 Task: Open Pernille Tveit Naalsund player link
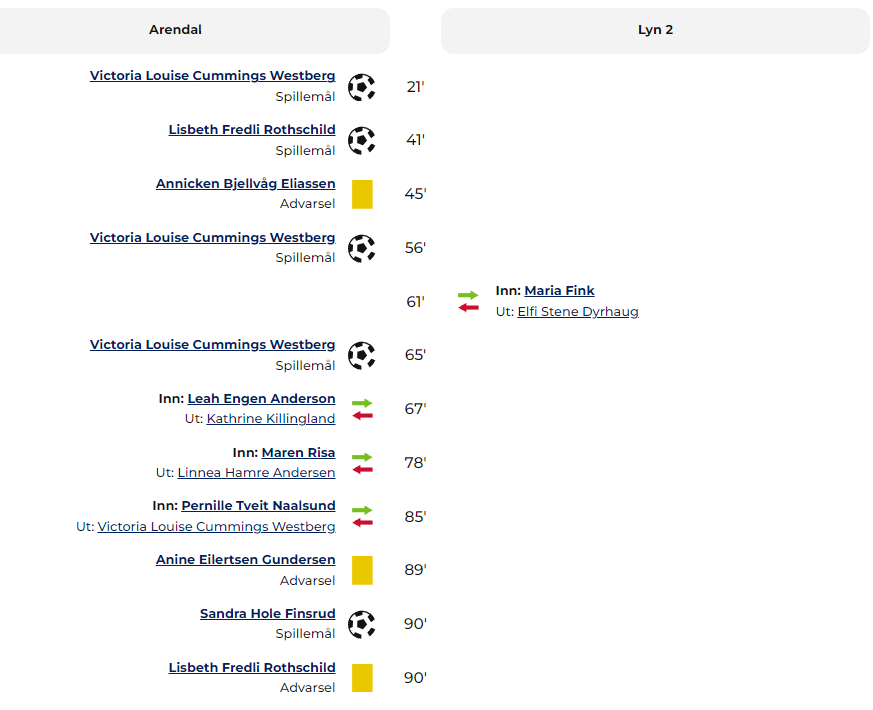click(x=258, y=506)
